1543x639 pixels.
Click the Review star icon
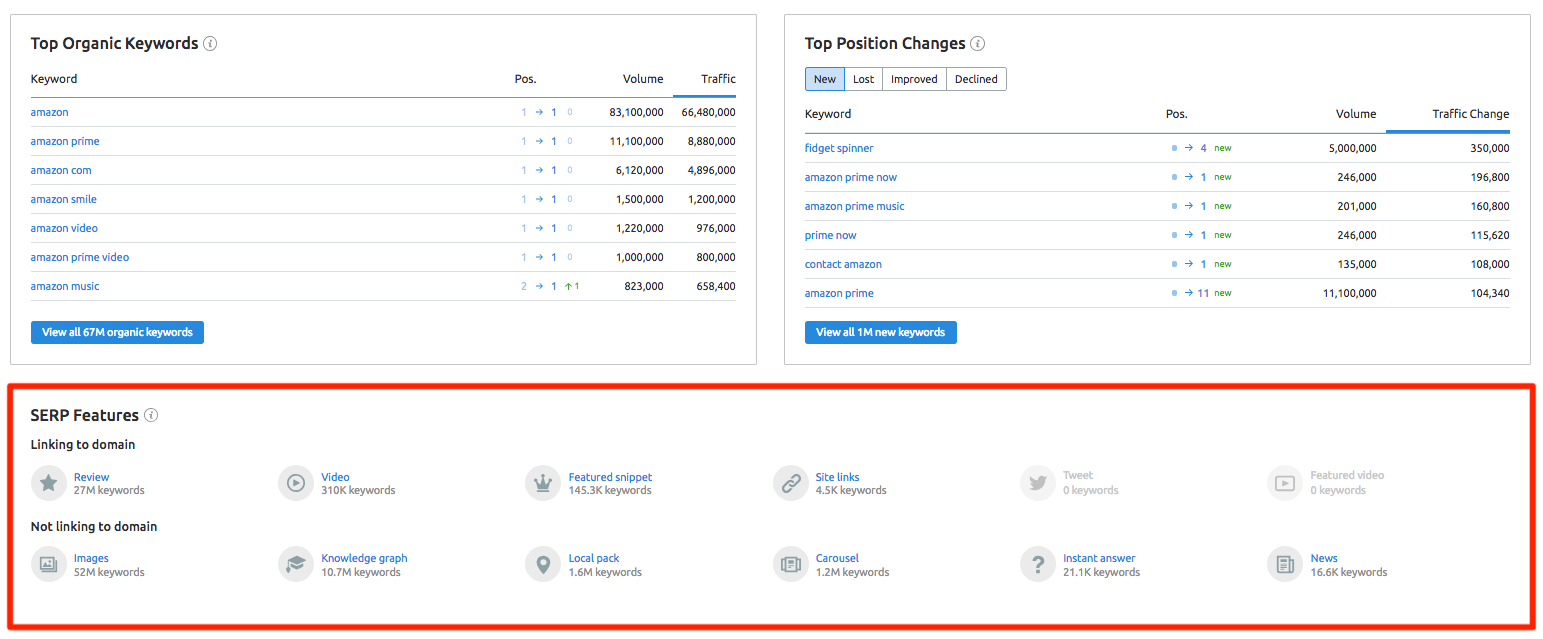[x=48, y=483]
